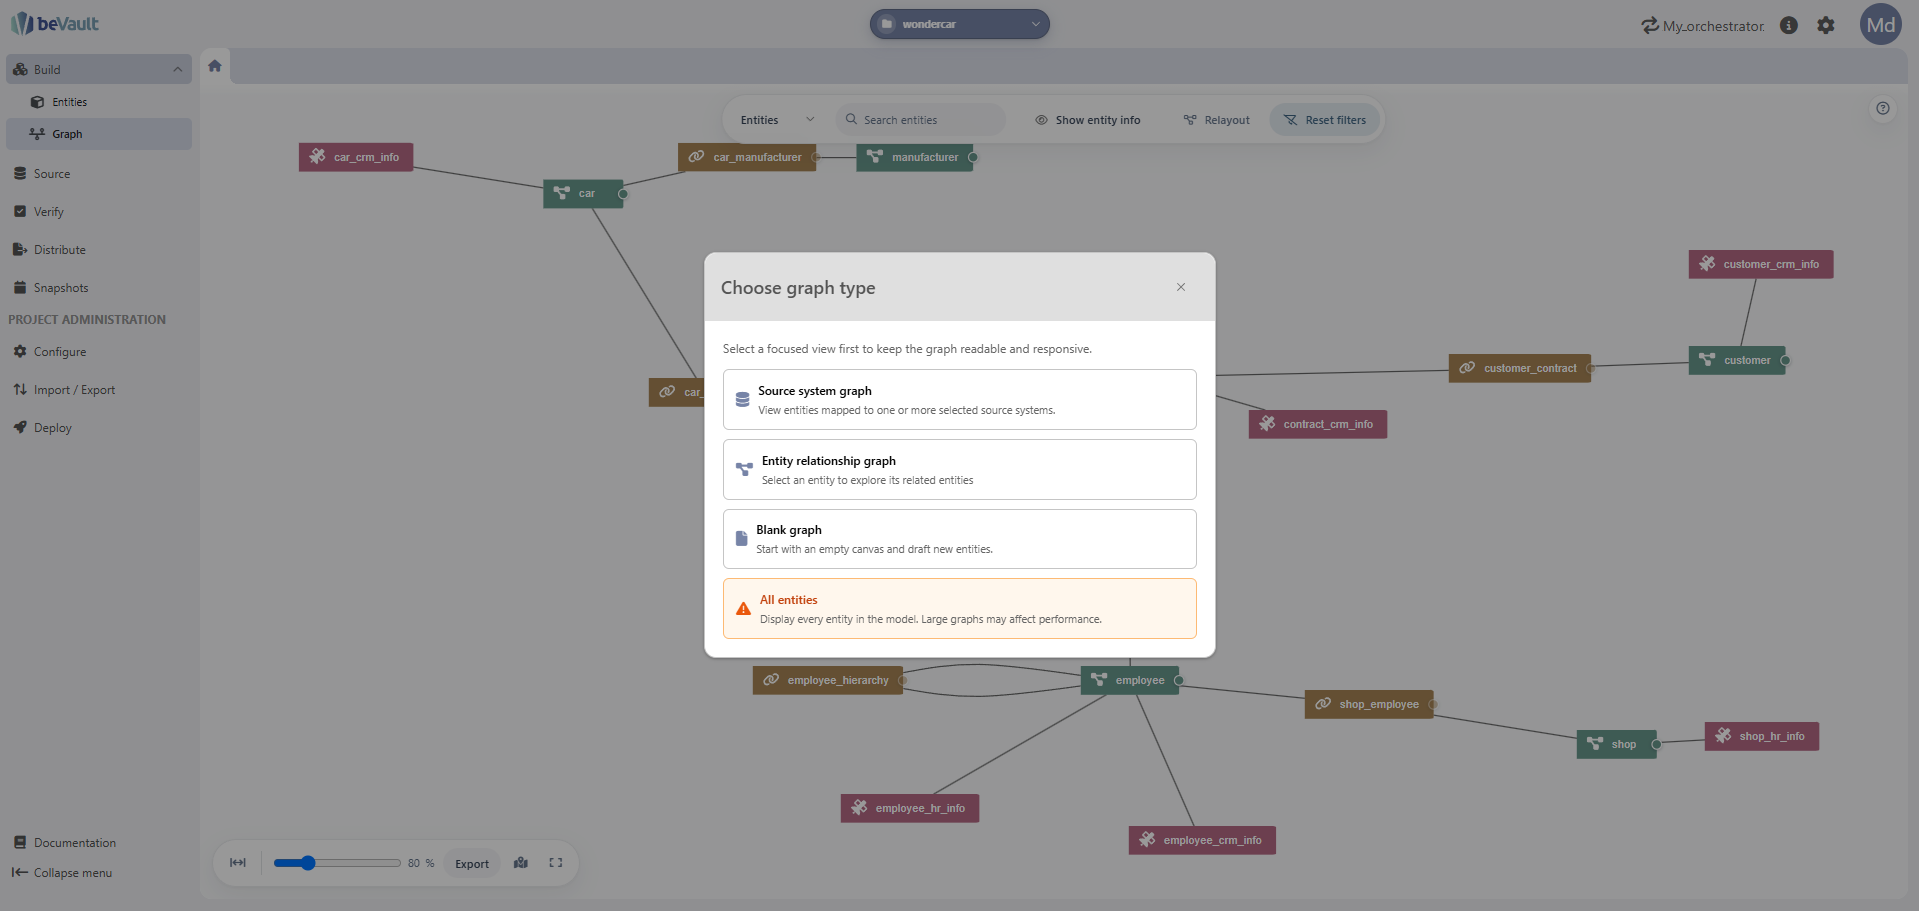Open the wondercar project dropdown
1919x911 pixels.
[959, 24]
